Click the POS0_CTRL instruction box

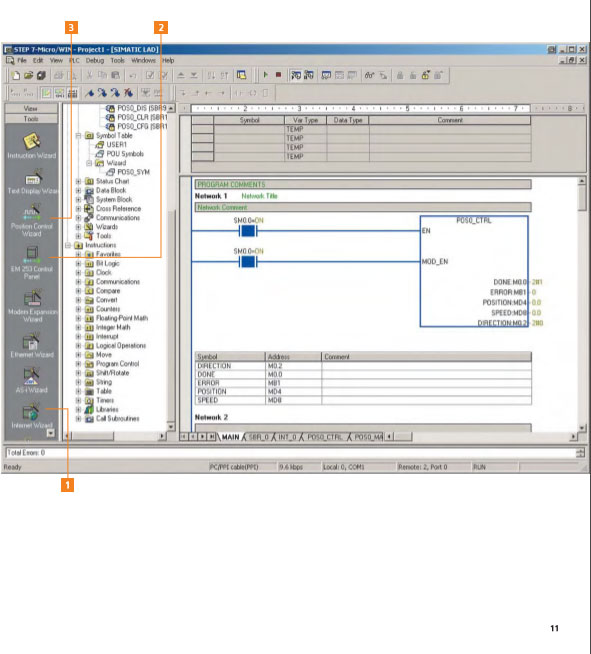(x=474, y=271)
